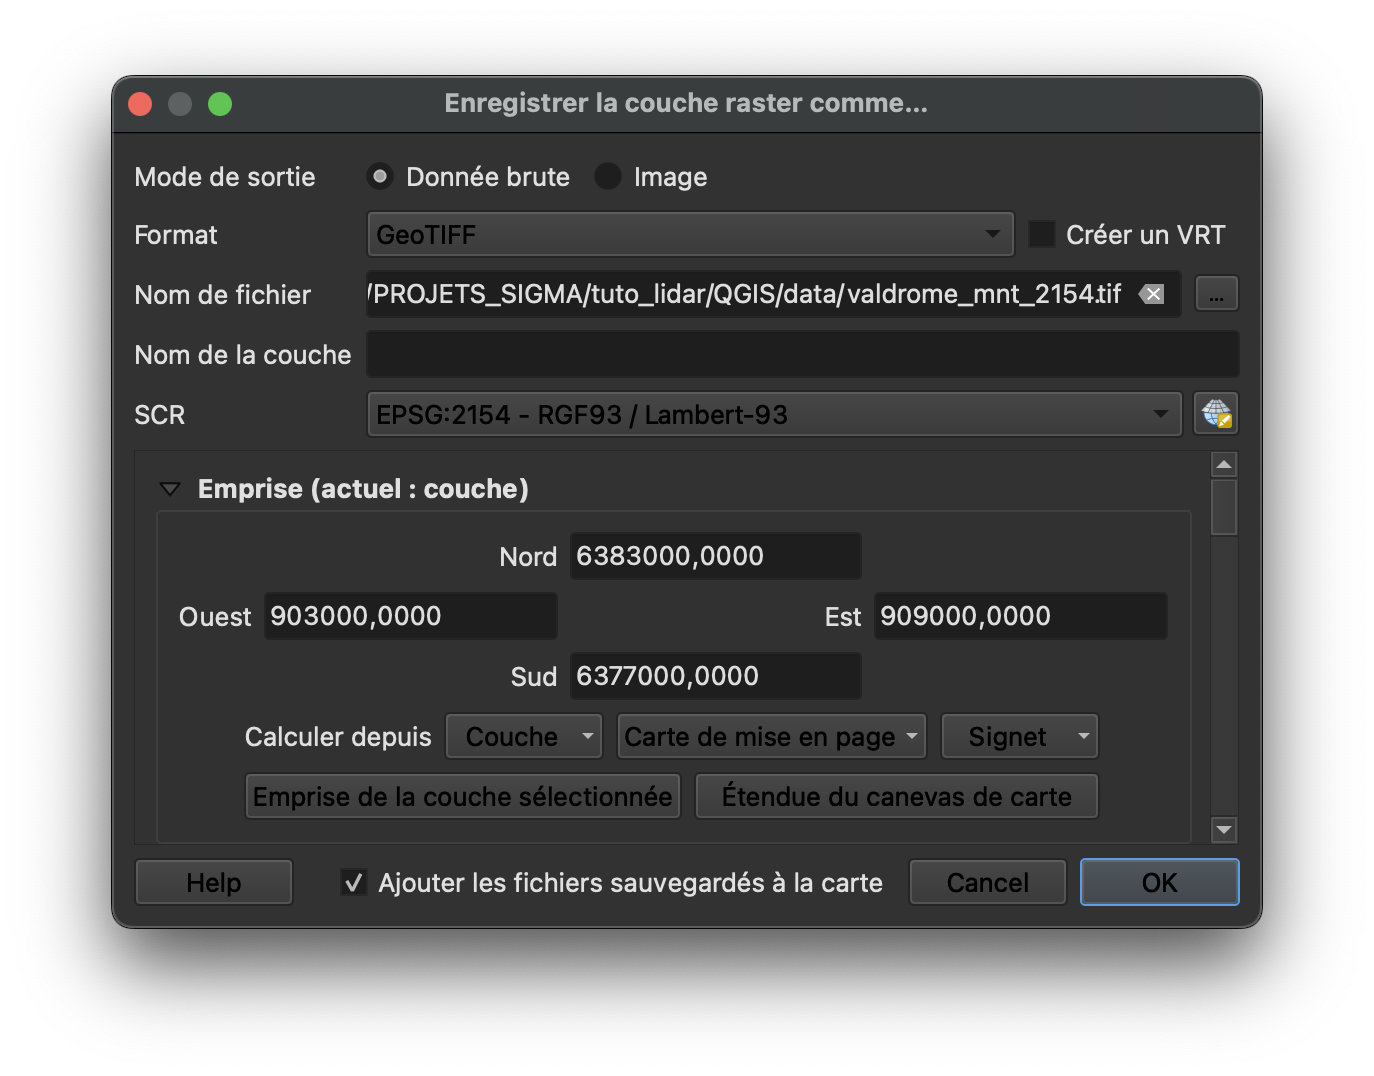Close the dialog with red window button
This screenshot has height=1076, width=1374.
click(140, 104)
